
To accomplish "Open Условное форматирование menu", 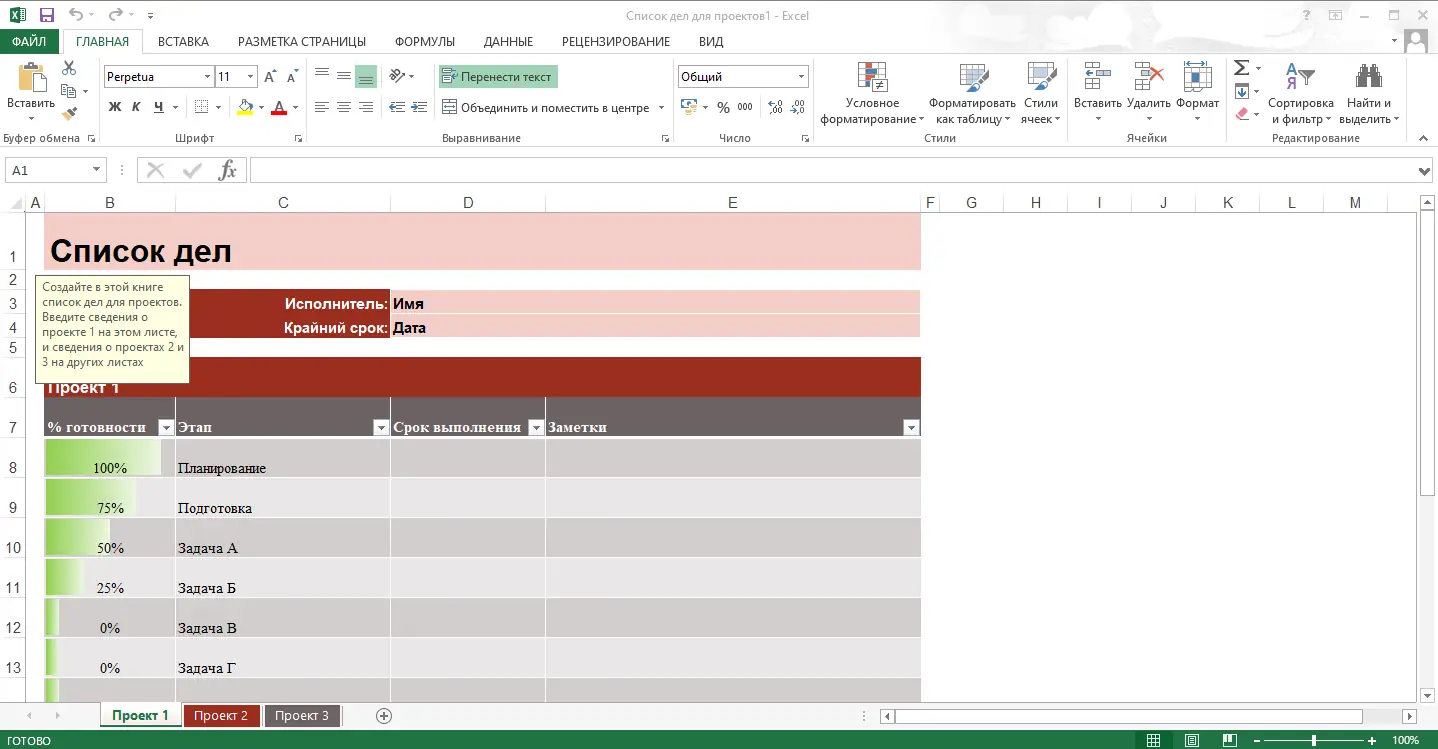I will (x=872, y=94).
